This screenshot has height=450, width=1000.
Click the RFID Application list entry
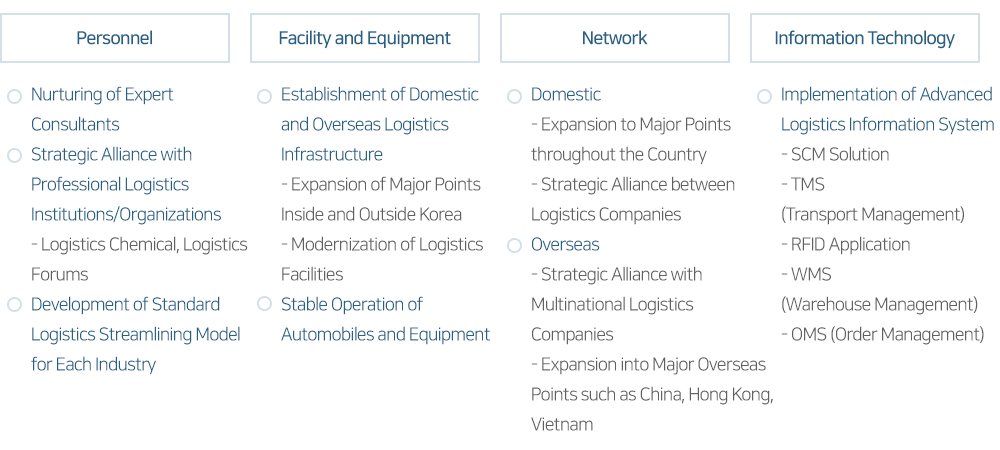[x=846, y=244]
